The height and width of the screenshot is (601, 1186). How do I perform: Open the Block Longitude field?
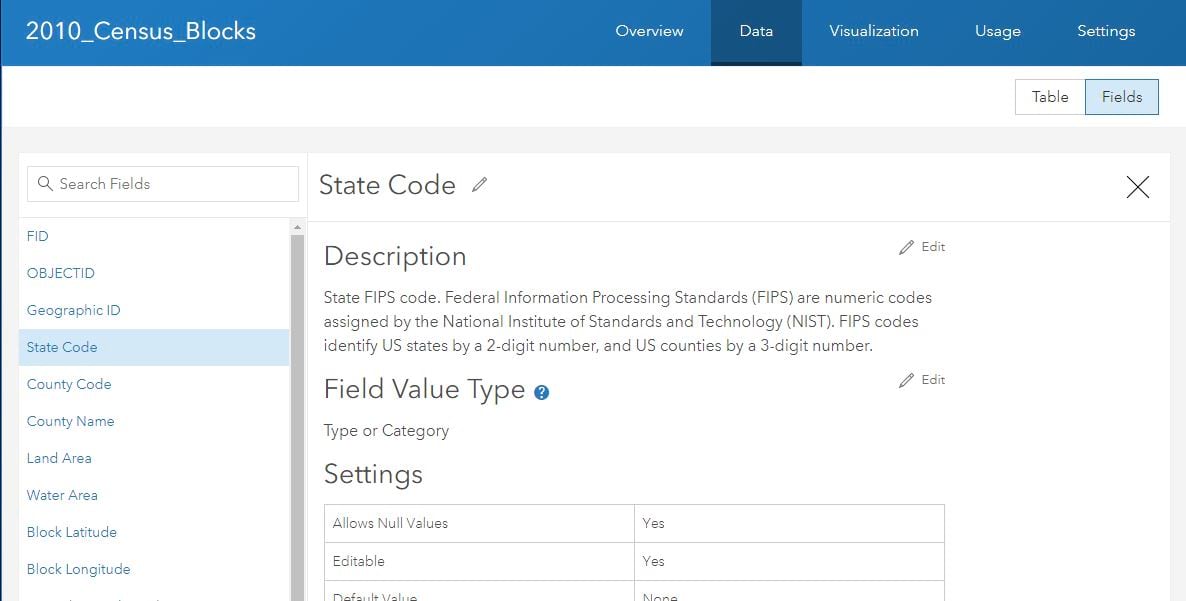tap(78, 569)
